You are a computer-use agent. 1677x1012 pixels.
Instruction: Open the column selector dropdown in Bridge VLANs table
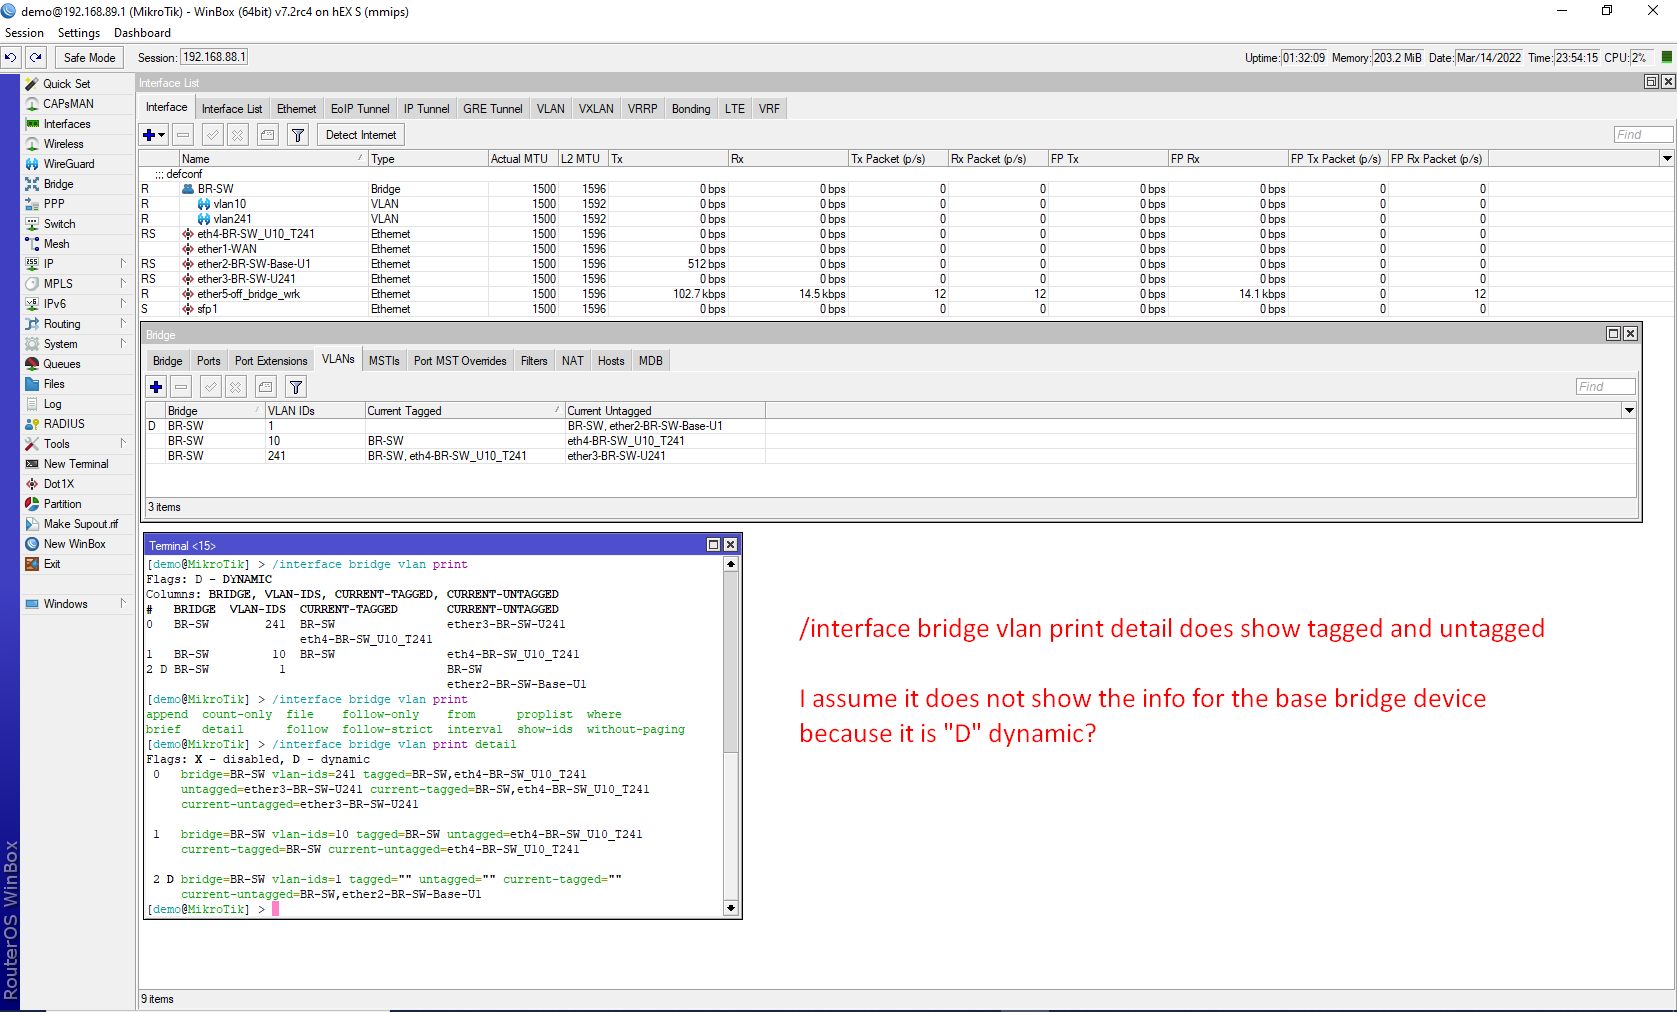coord(1629,410)
